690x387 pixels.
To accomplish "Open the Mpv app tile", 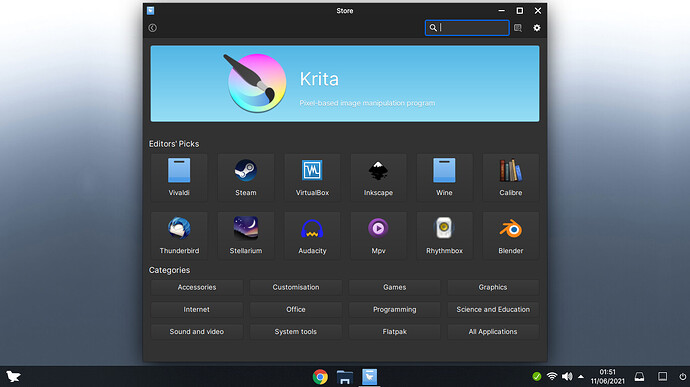I will coord(378,236).
